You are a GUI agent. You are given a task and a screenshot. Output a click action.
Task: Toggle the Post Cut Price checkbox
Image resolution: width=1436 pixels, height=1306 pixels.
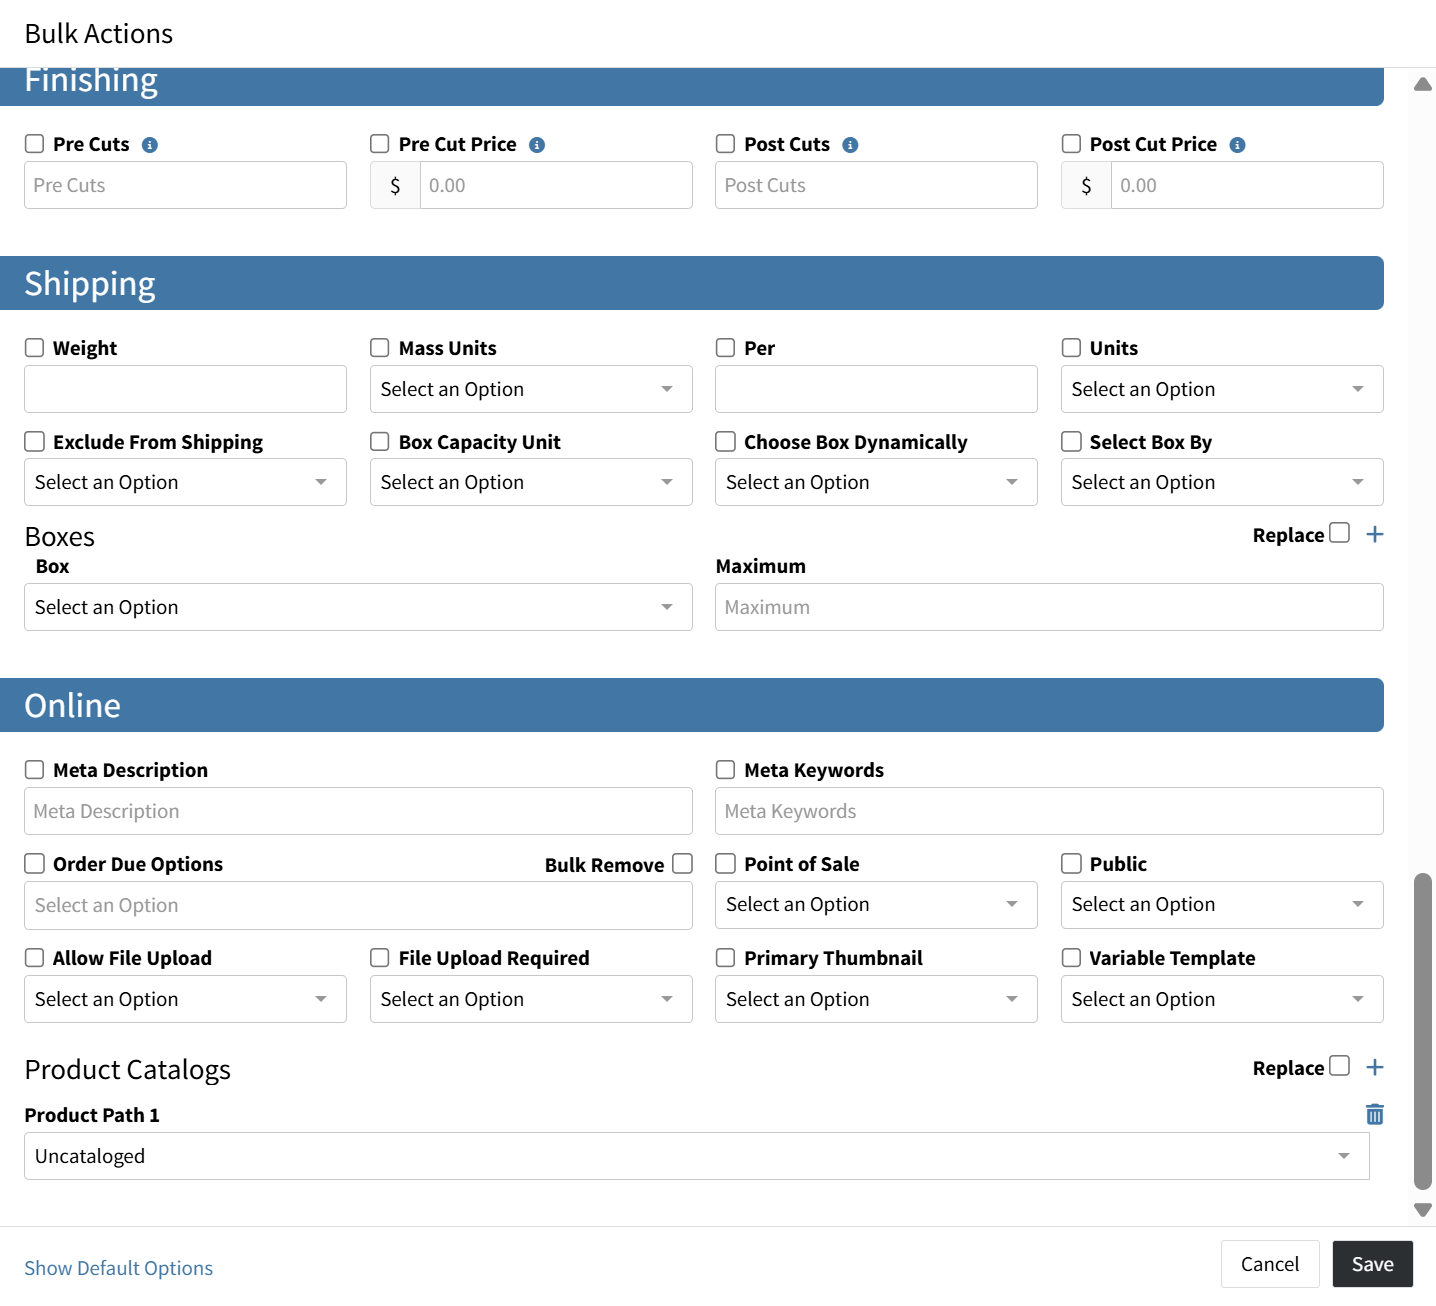click(x=1071, y=144)
